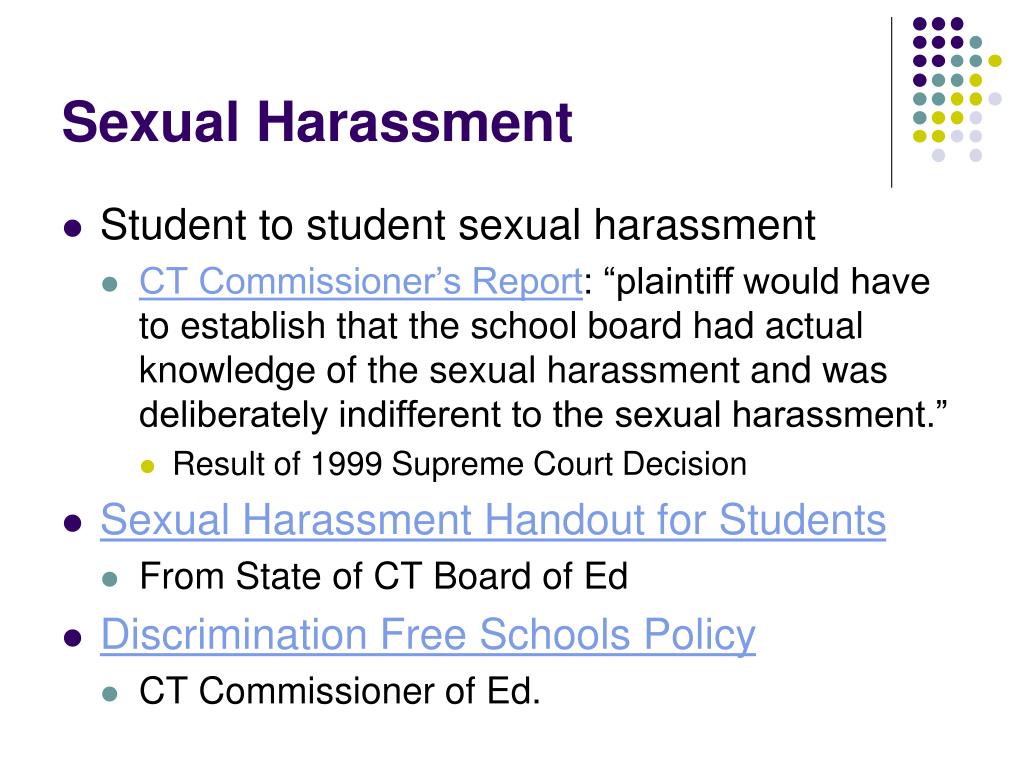The width and height of the screenshot is (1024, 768).
Task: Click the purple bullet before Sexual Harassment Handout
Action: pos(72,523)
